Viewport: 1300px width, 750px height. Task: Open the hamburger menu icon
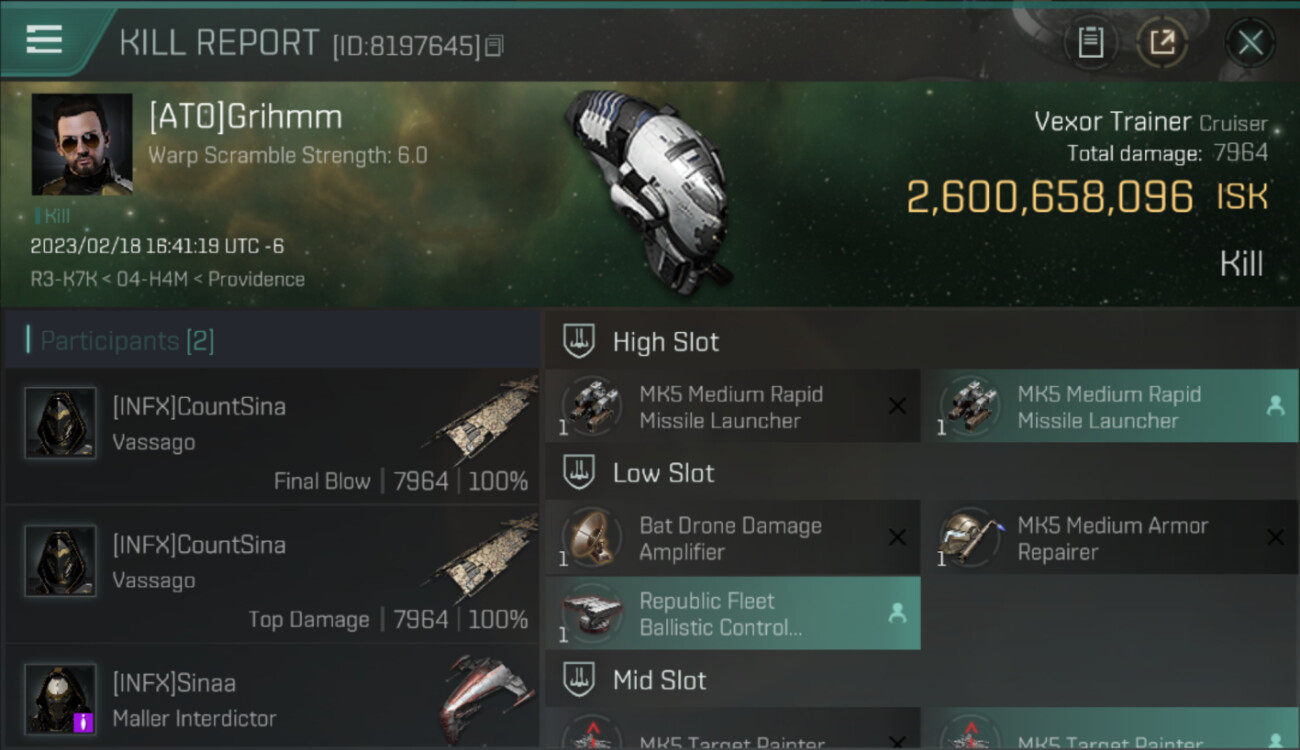(x=45, y=40)
